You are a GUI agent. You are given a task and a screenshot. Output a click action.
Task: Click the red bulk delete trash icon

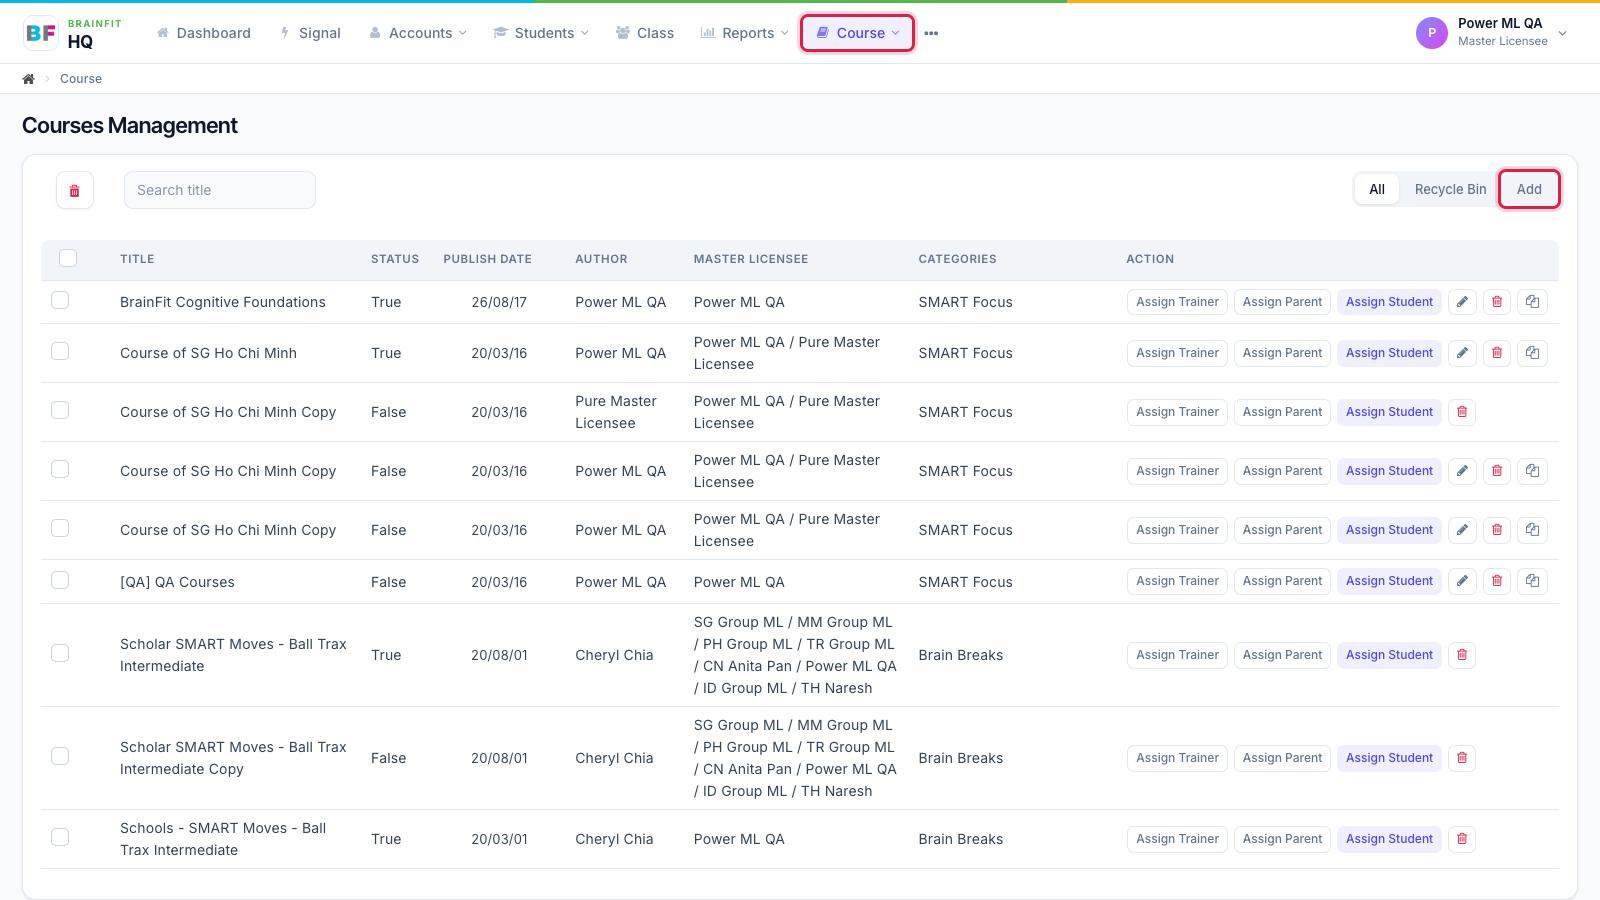(x=75, y=190)
